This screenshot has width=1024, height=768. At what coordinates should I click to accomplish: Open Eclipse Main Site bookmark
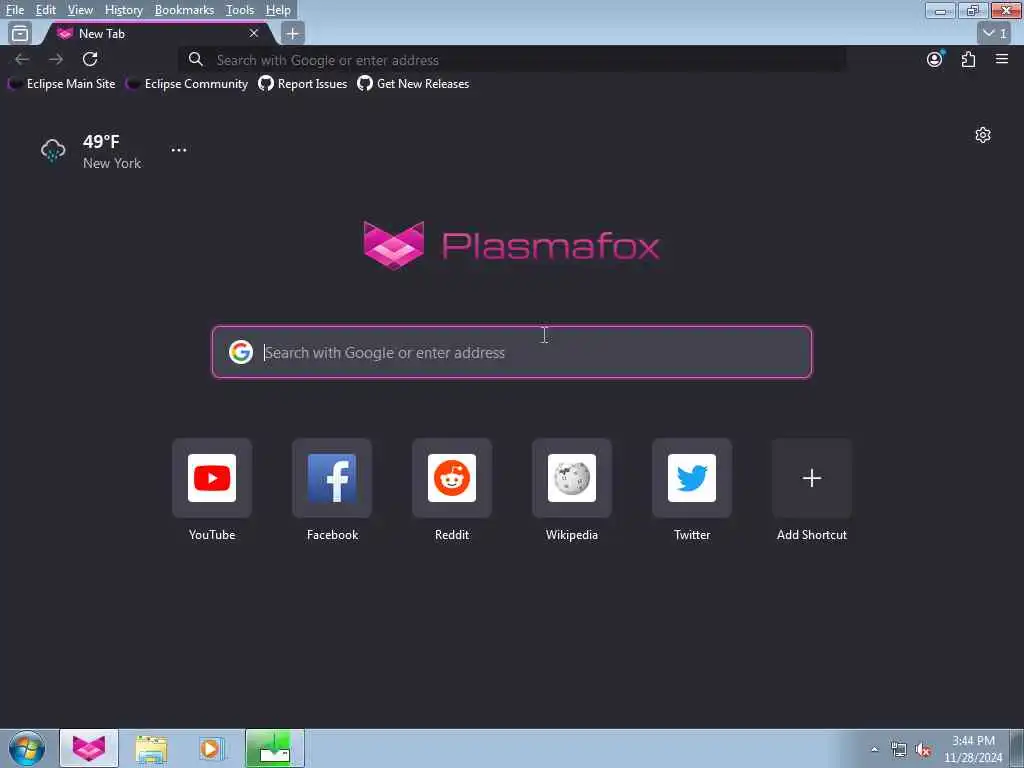tap(62, 84)
